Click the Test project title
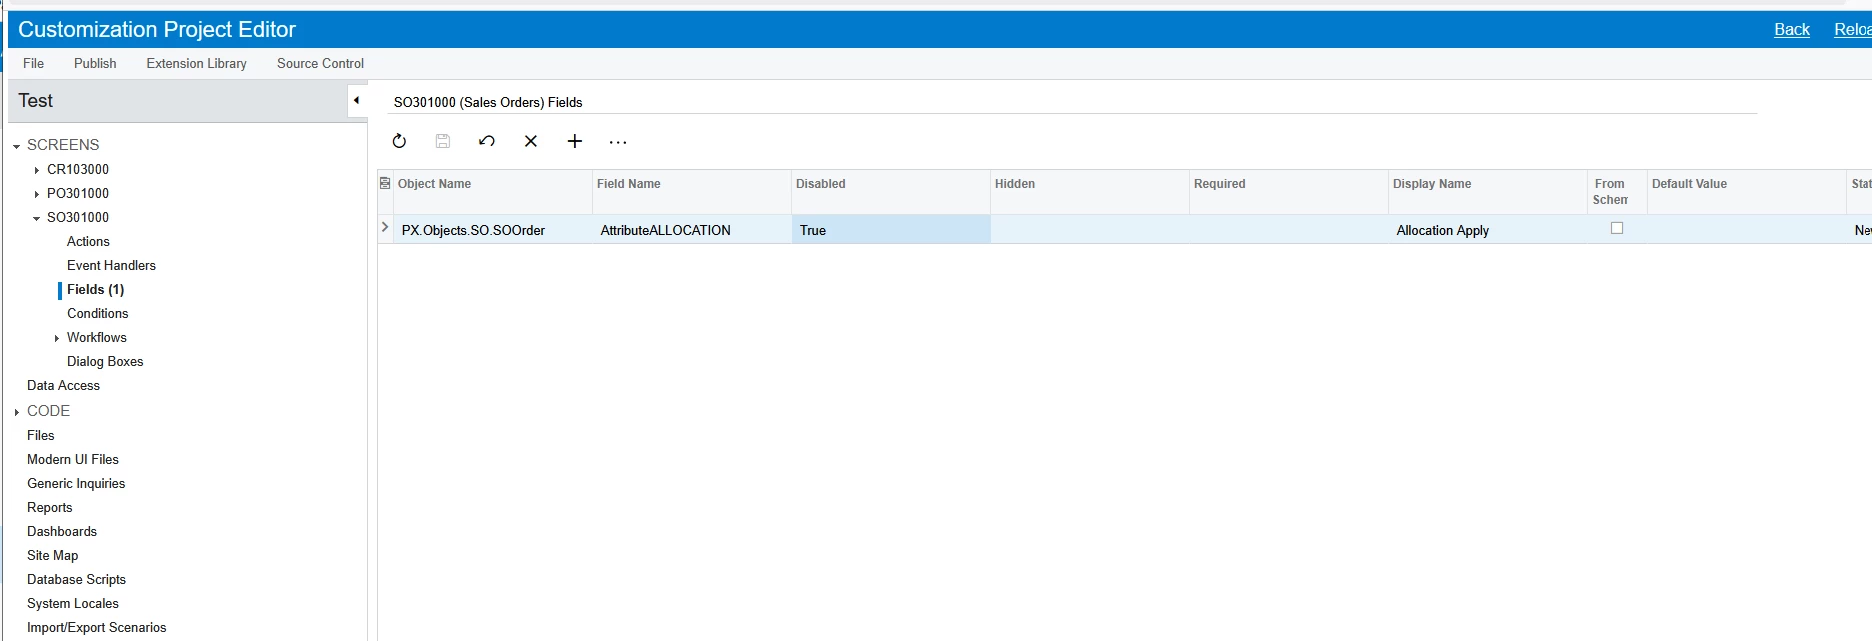Image resolution: width=1872 pixels, height=641 pixels. [35, 100]
